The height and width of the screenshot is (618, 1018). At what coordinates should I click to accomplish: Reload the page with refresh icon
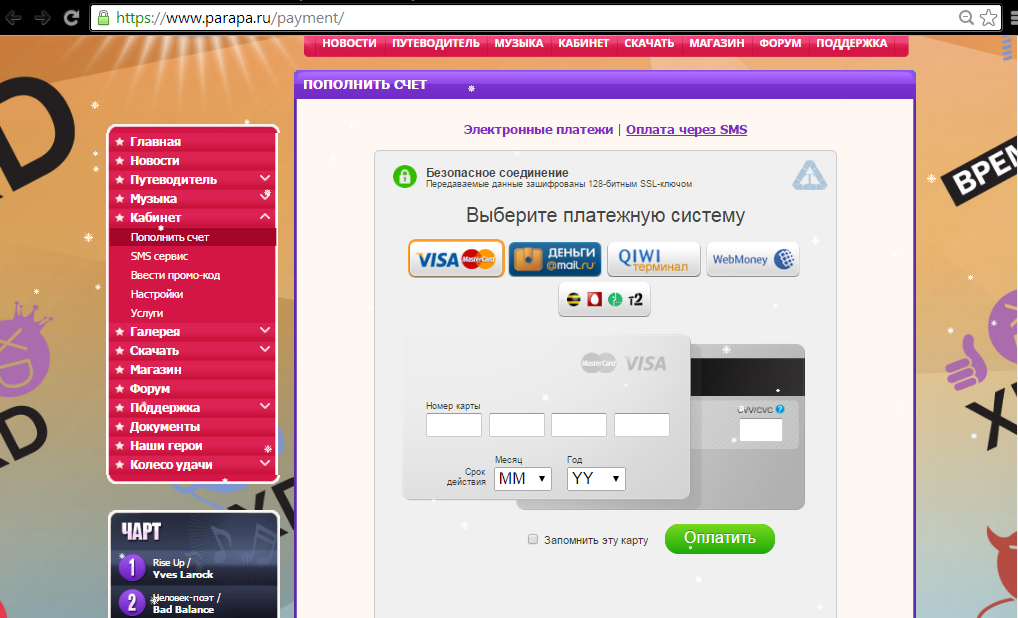(71, 18)
